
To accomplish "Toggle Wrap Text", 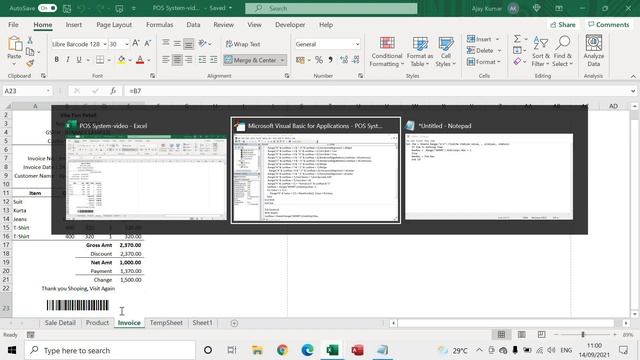I will (x=243, y=44).
